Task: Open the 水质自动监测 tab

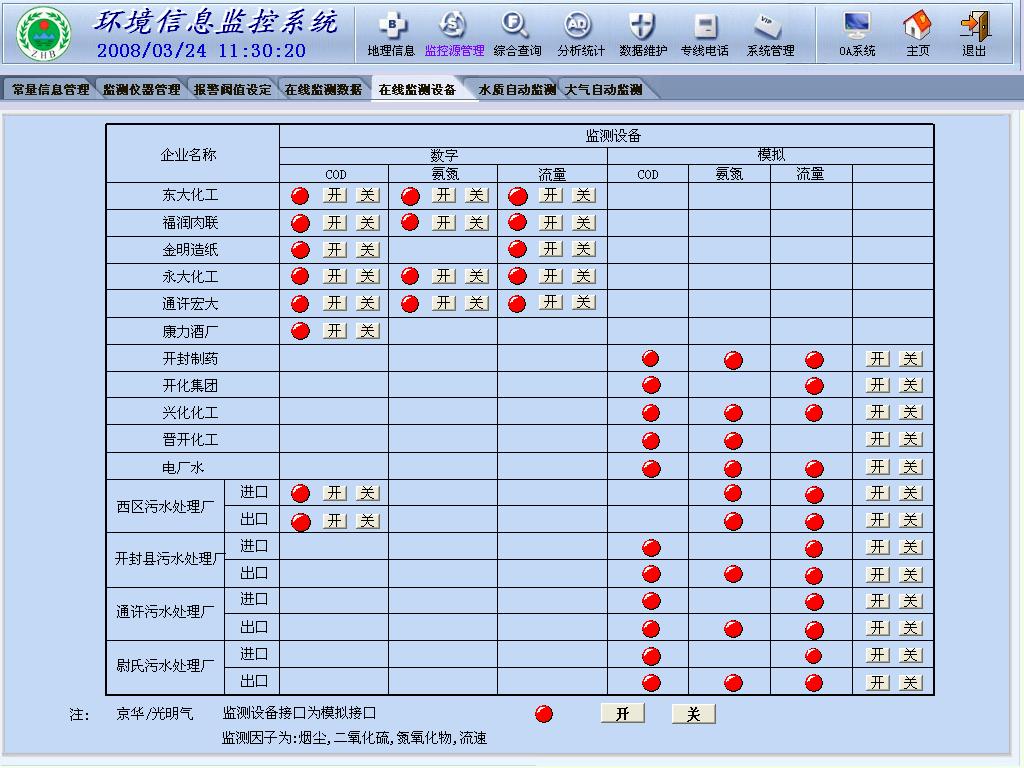Action: 516,89
